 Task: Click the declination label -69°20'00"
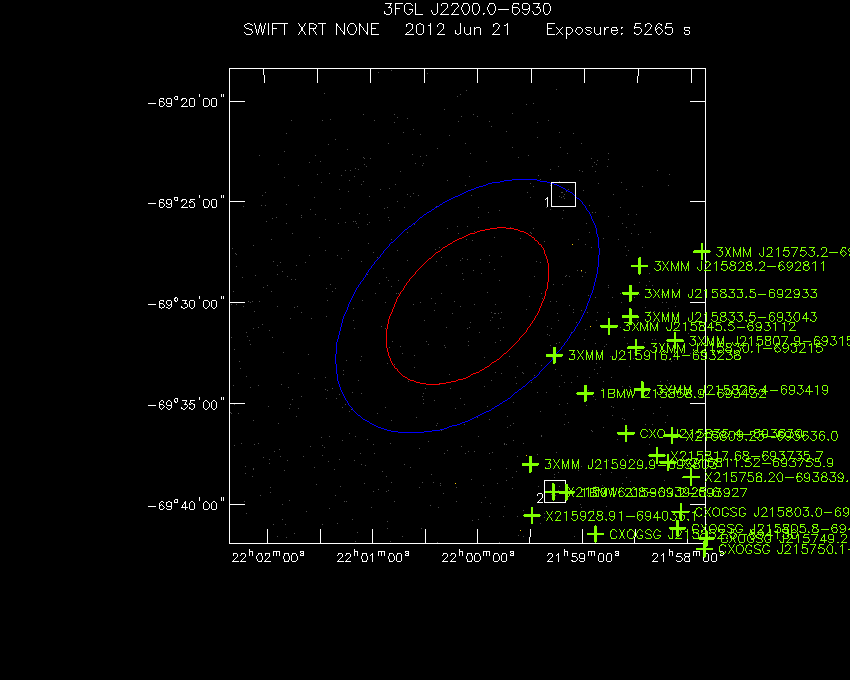click(x=186, y=102)
